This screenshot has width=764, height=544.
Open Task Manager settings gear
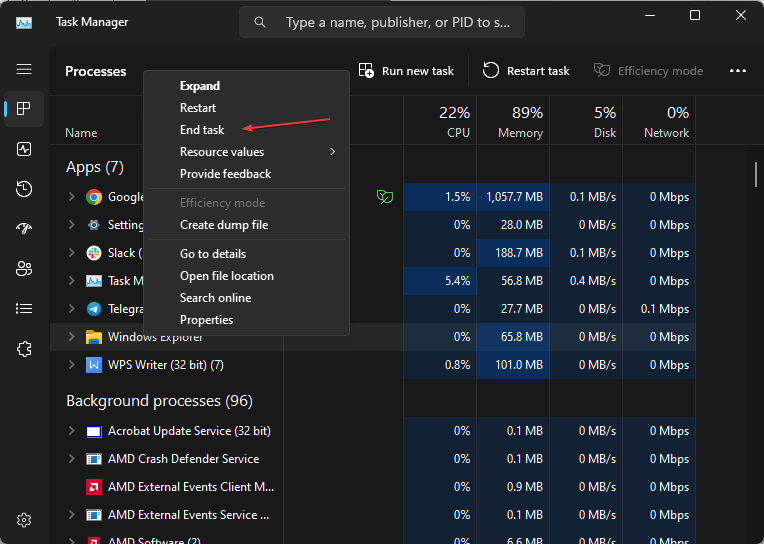24,520
